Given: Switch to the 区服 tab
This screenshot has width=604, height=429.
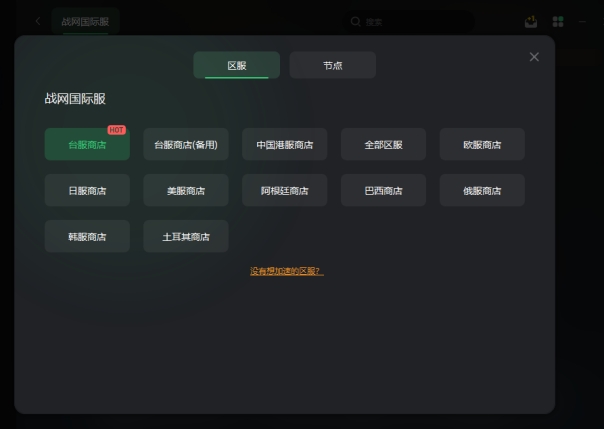Looking at the screenshot, I should point(237,65).
